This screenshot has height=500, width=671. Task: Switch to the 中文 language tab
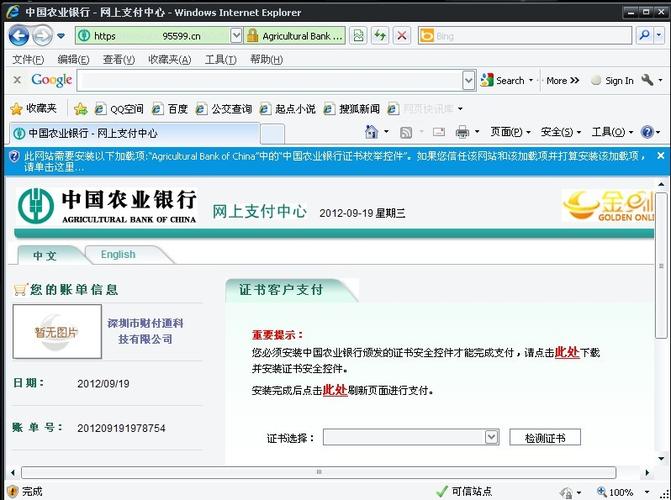pyautogui.click(x=45, y=256)
